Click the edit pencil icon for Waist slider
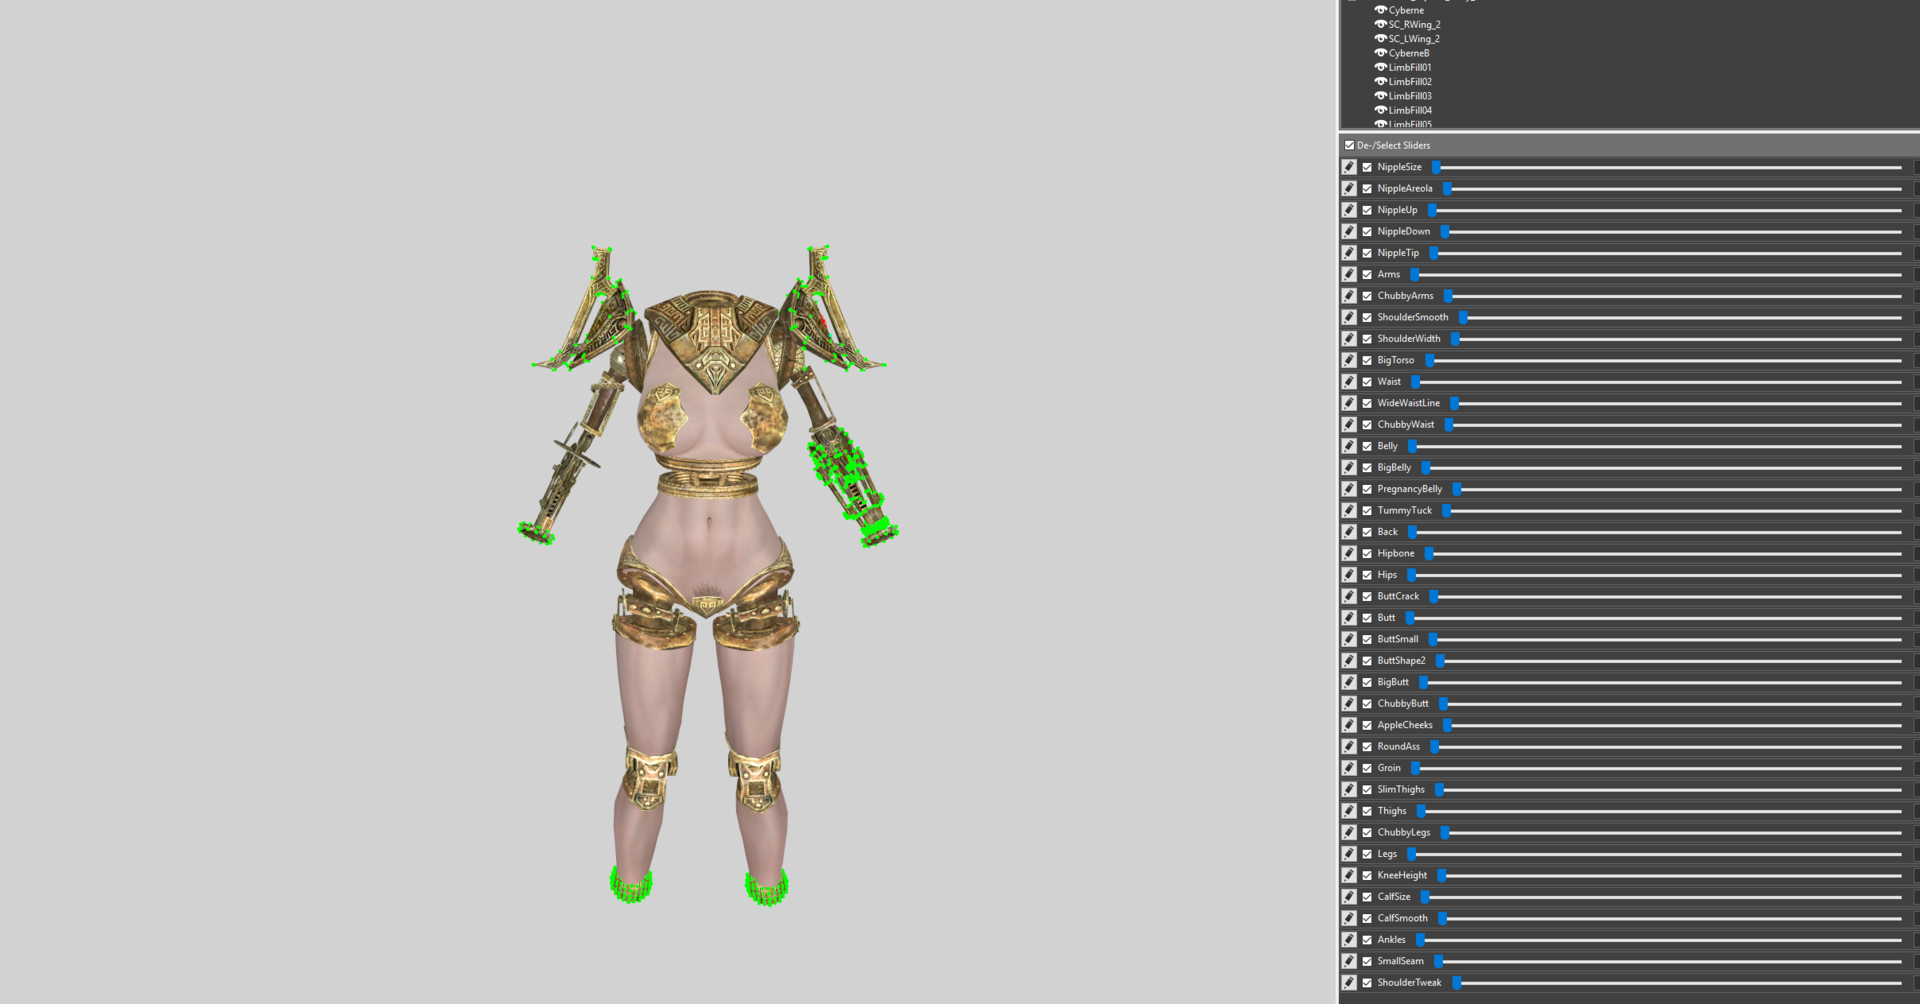The height and width of the screenshot is (1004, 1920). tap(1349, 382)
